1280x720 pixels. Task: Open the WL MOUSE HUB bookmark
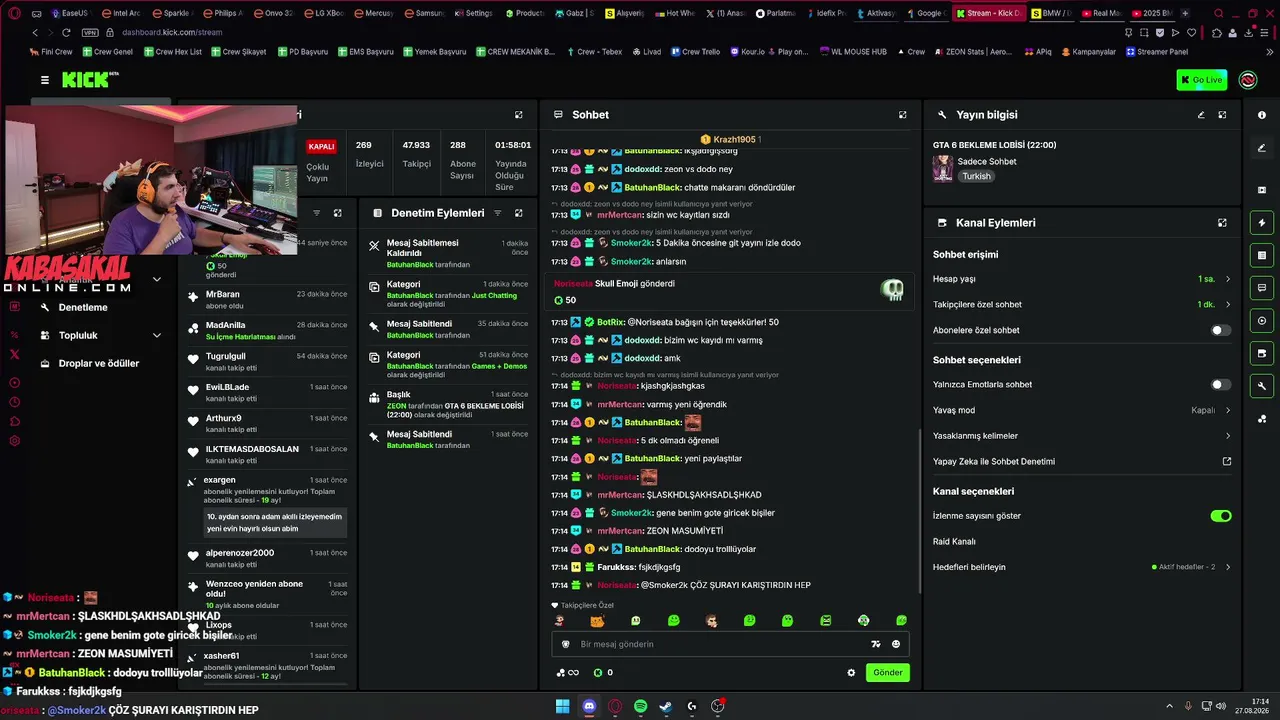852,52
